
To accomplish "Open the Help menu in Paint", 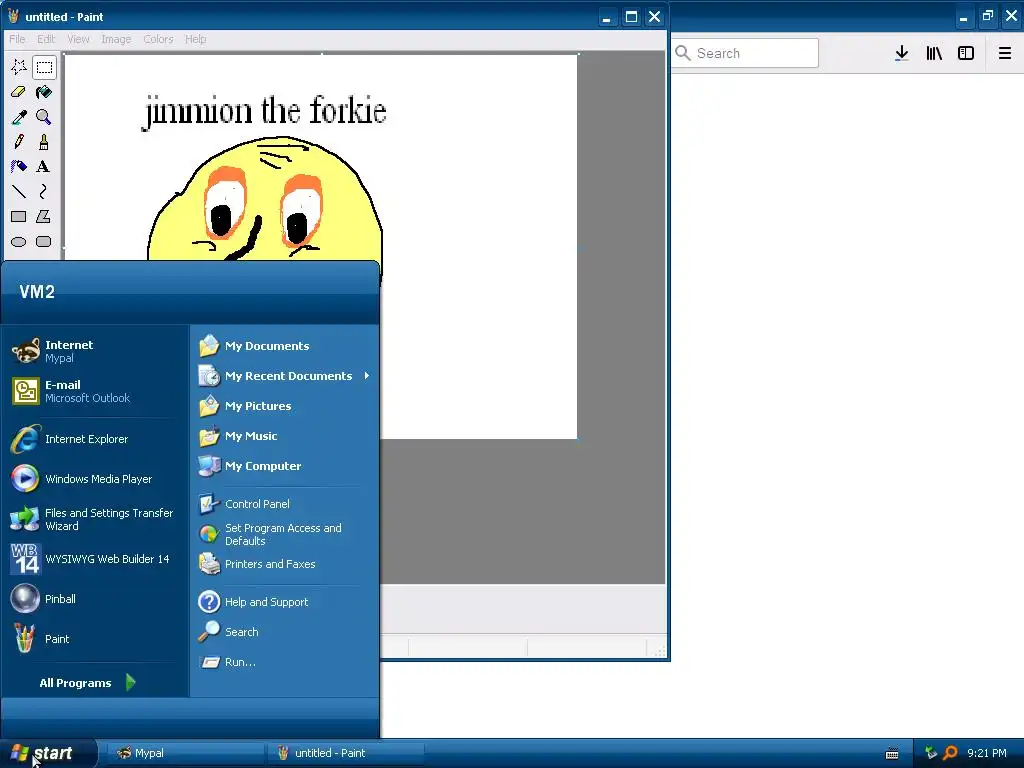I will [x=195, y=39].
